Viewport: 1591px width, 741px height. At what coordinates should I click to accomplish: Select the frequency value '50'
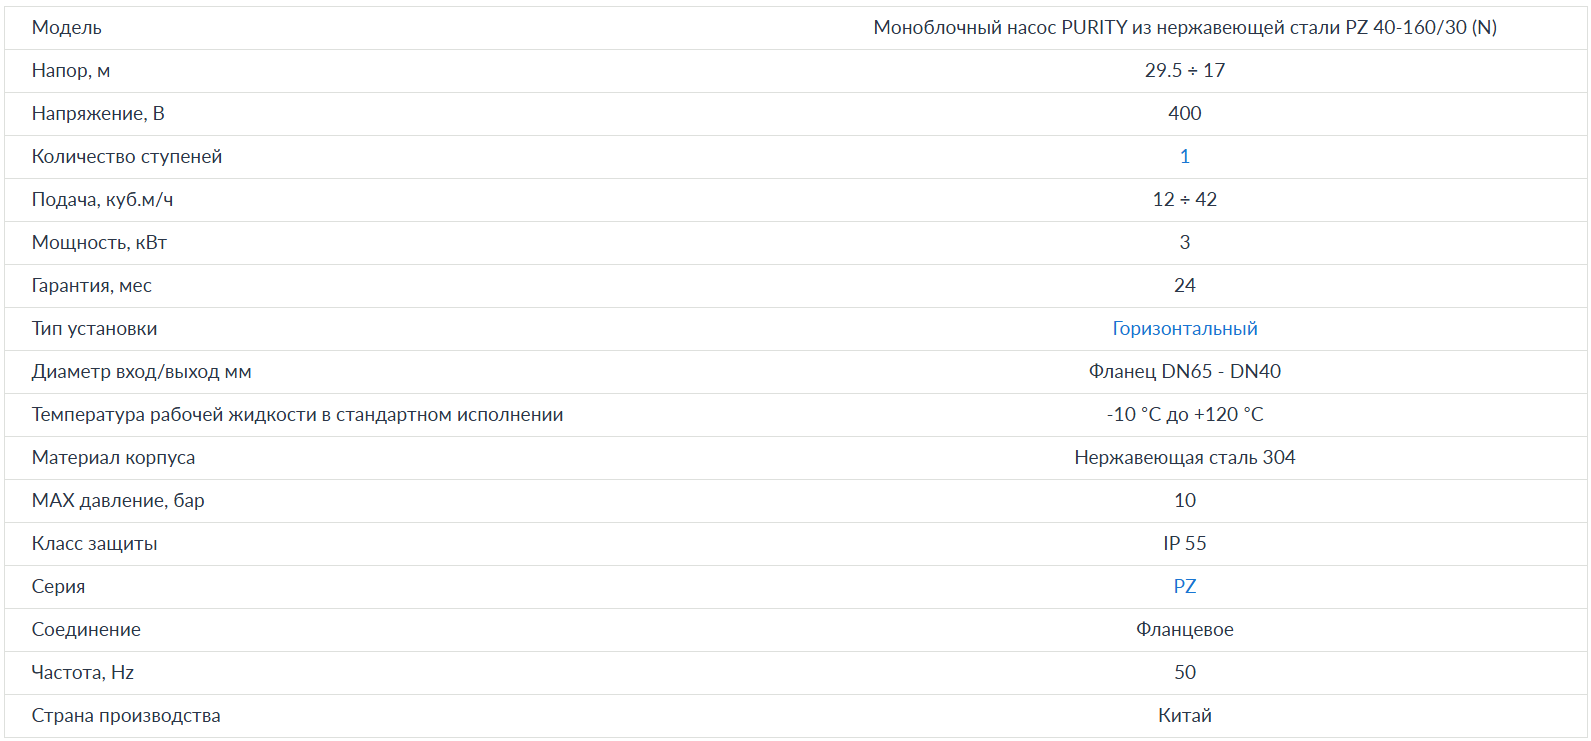(1184, 672)
